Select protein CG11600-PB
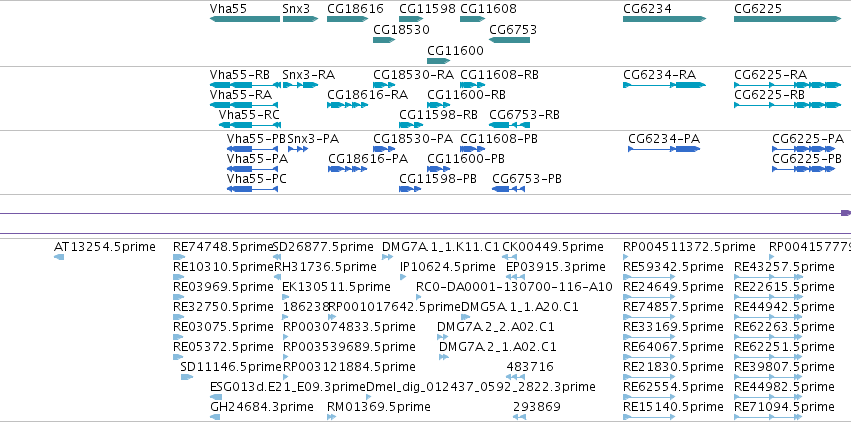 click(439, 169)
